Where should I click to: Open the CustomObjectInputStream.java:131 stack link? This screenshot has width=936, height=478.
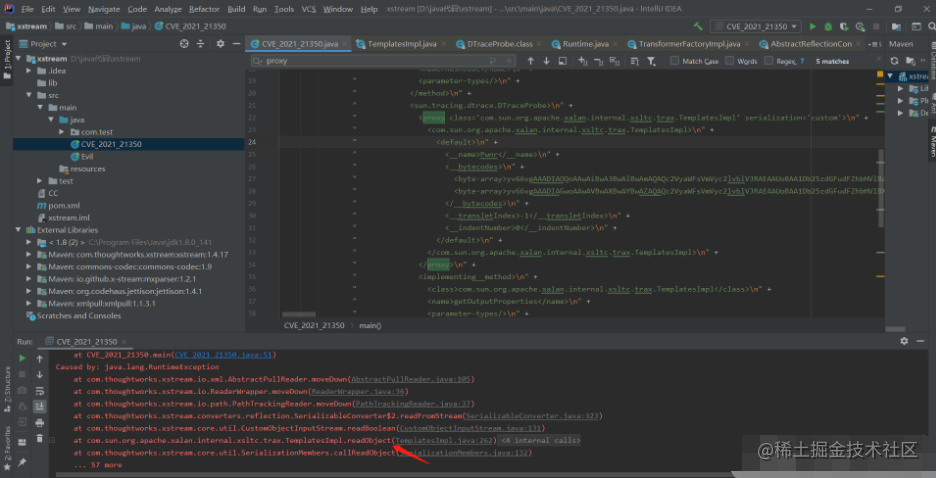470,428
